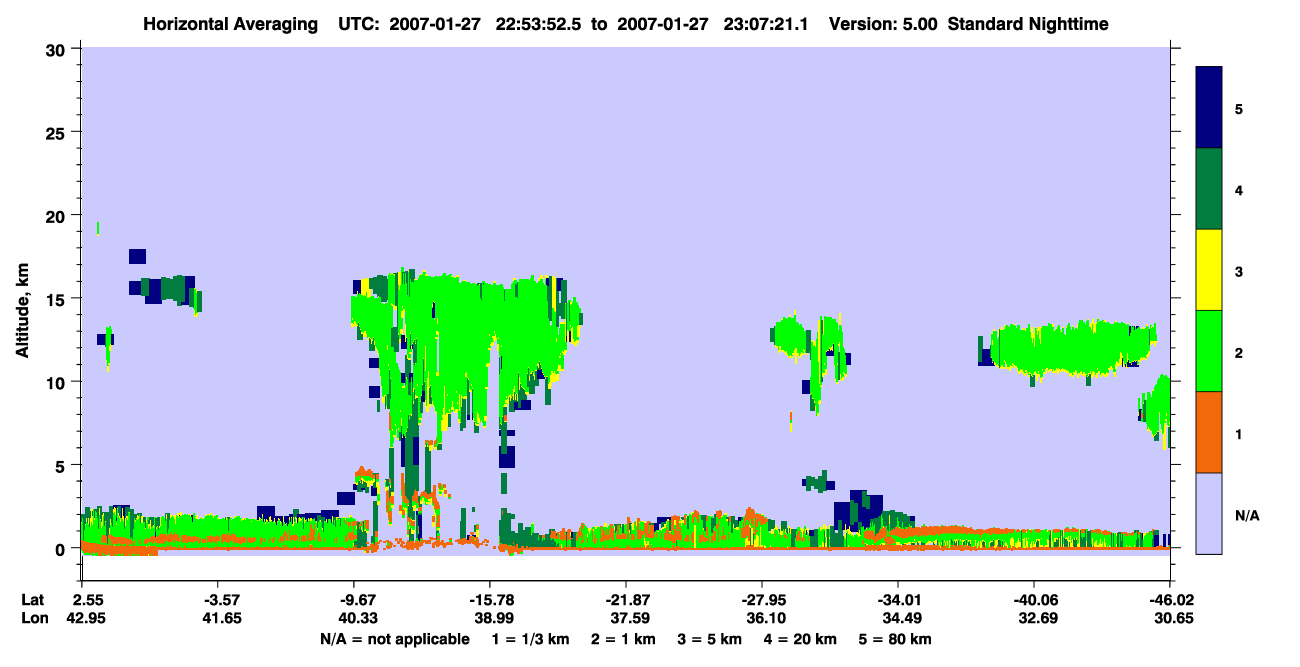The image size is (1300, 667).
Task: Click the latitude value -3.57
Action: (219, 600)
